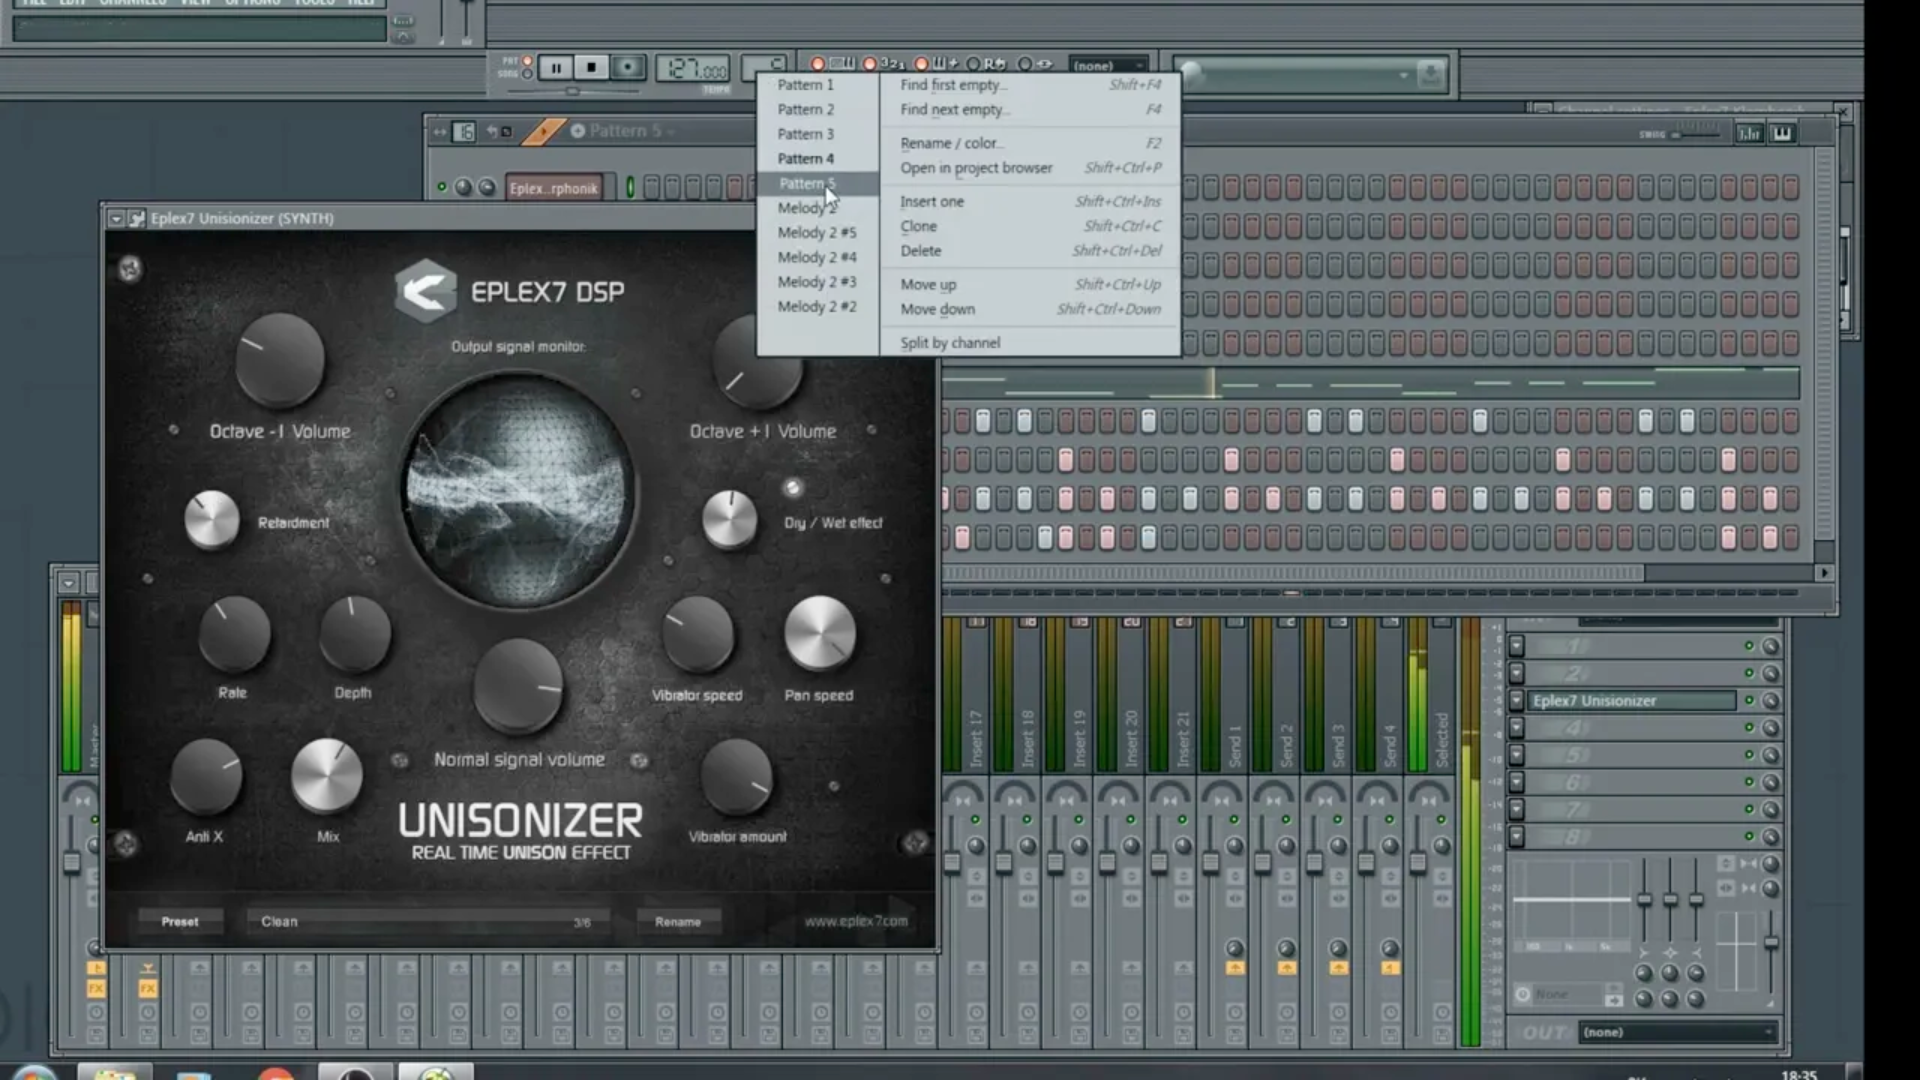Open the effect slot 2 menu arrow
The image size is (1920, 1080).
(x=1516, y=673)
